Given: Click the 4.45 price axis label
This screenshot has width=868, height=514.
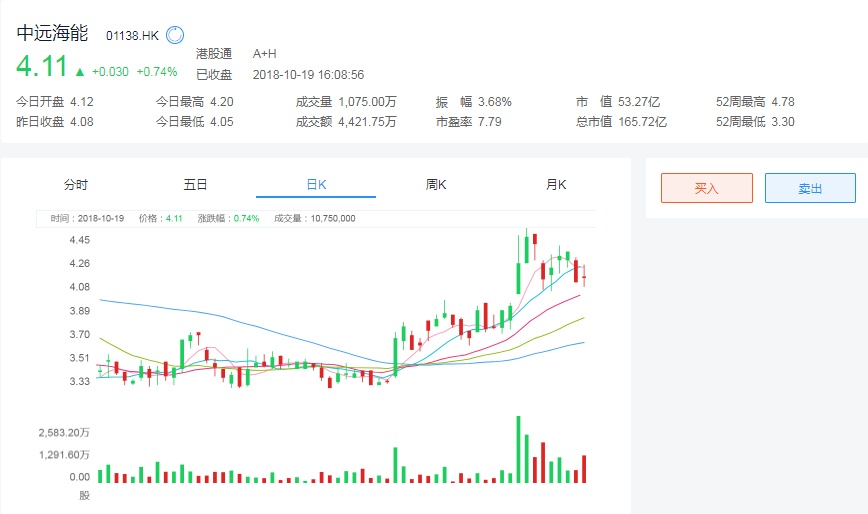Looking at the screenshot, I should (78, 240).
